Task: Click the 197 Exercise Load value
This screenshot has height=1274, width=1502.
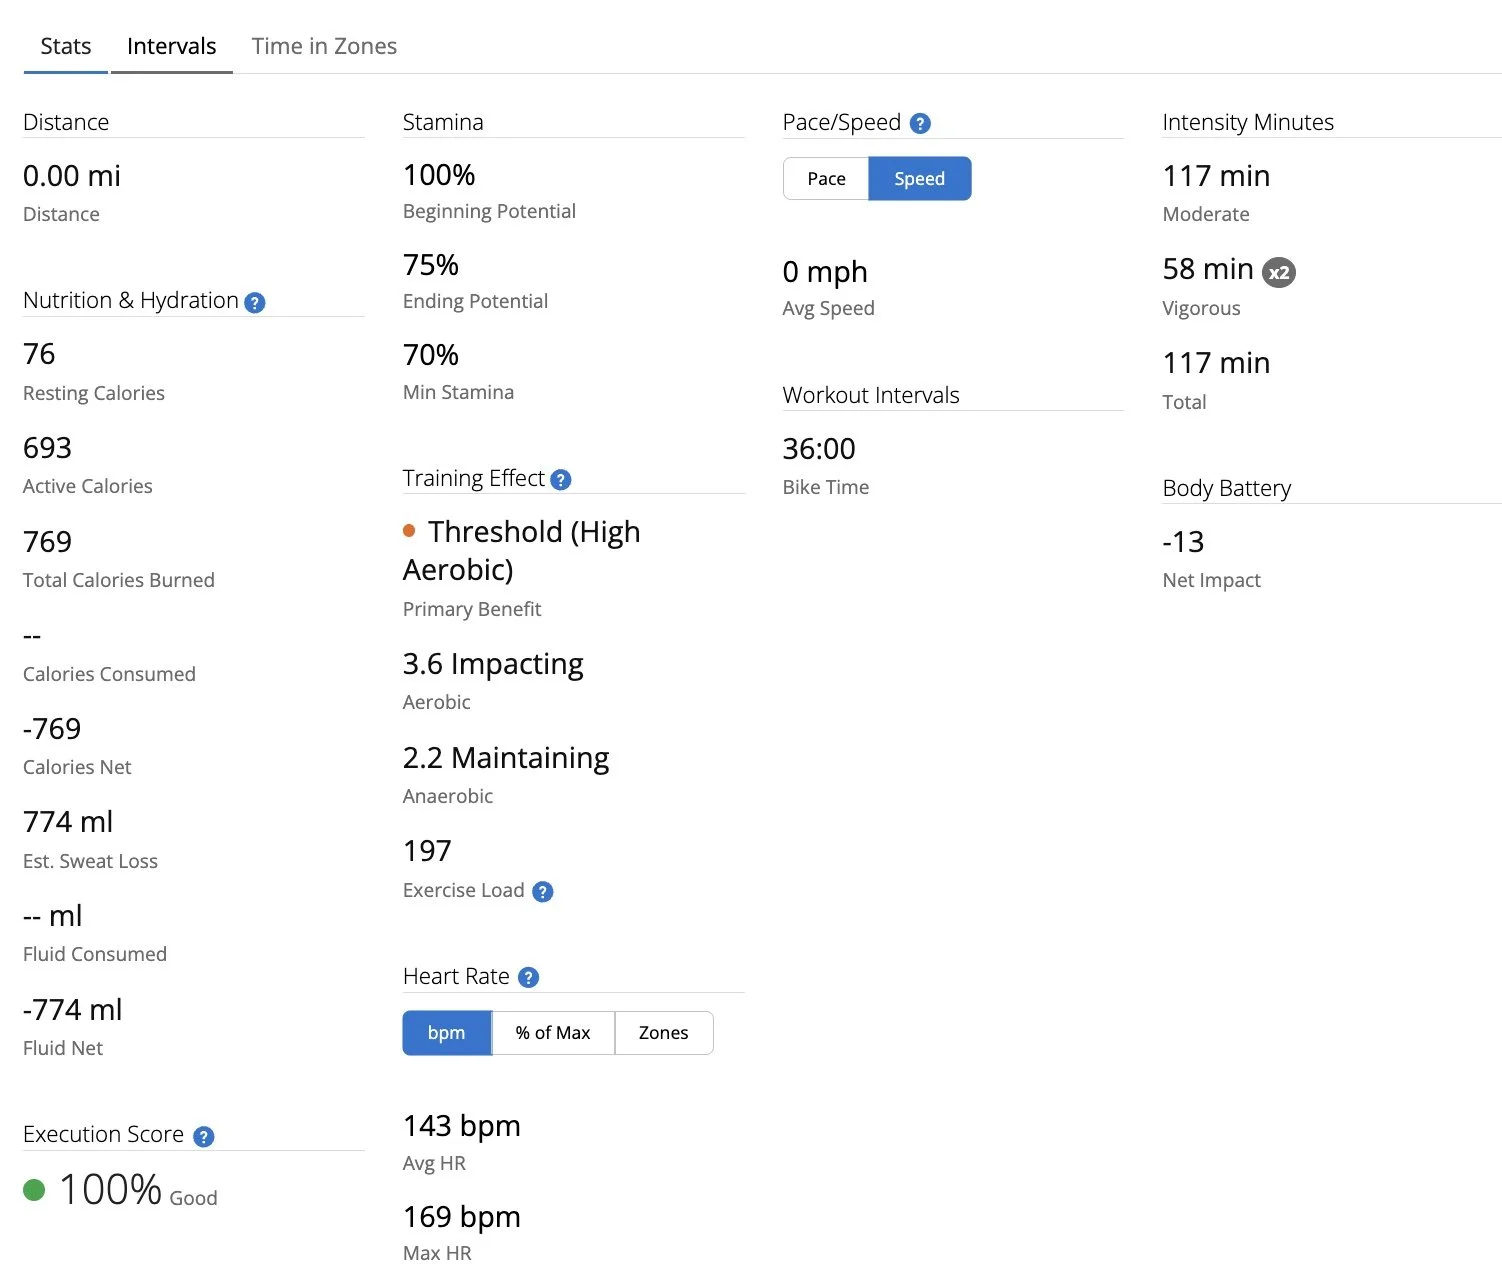Action: 427,851
